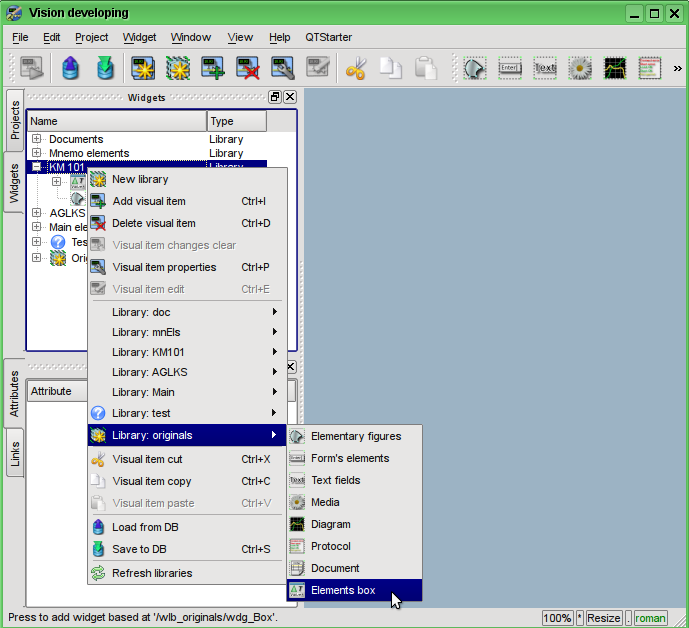Click the 100% zoom indicator in status bar
689x628 pixels.
tap(557, 618)
